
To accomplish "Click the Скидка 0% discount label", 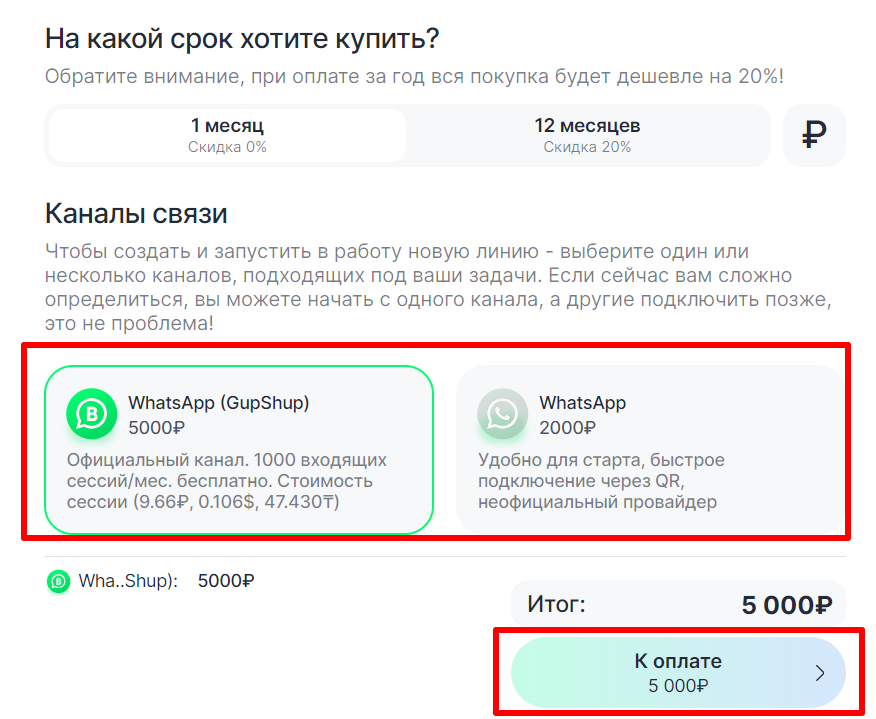I will click(x=228, y=147).
